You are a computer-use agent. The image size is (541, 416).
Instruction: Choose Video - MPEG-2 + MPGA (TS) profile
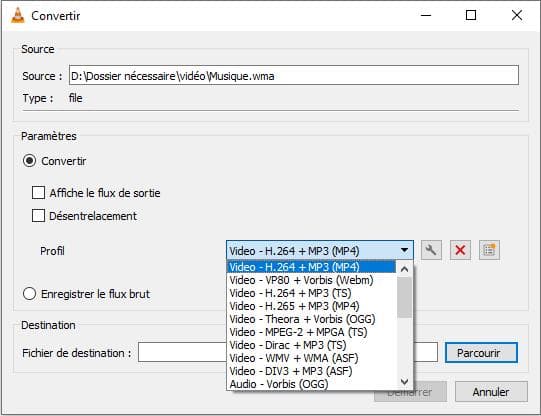coord(311,332)
